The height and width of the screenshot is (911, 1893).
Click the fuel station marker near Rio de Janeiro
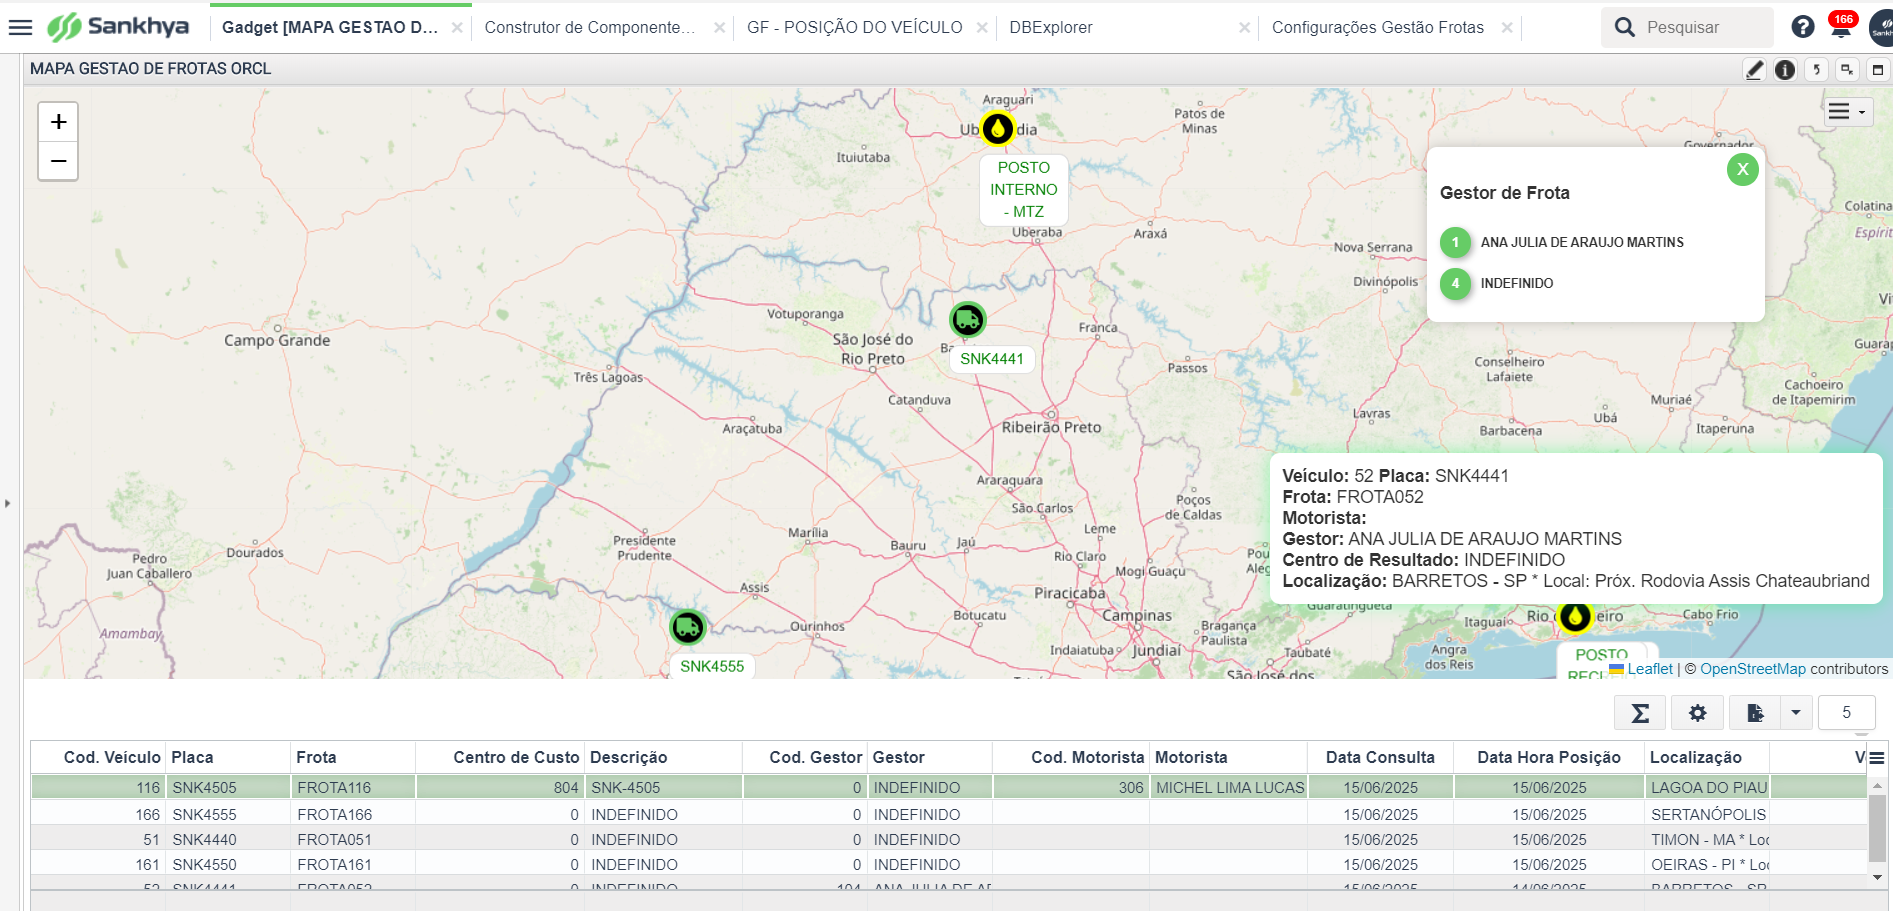(x=1575, y=617)
